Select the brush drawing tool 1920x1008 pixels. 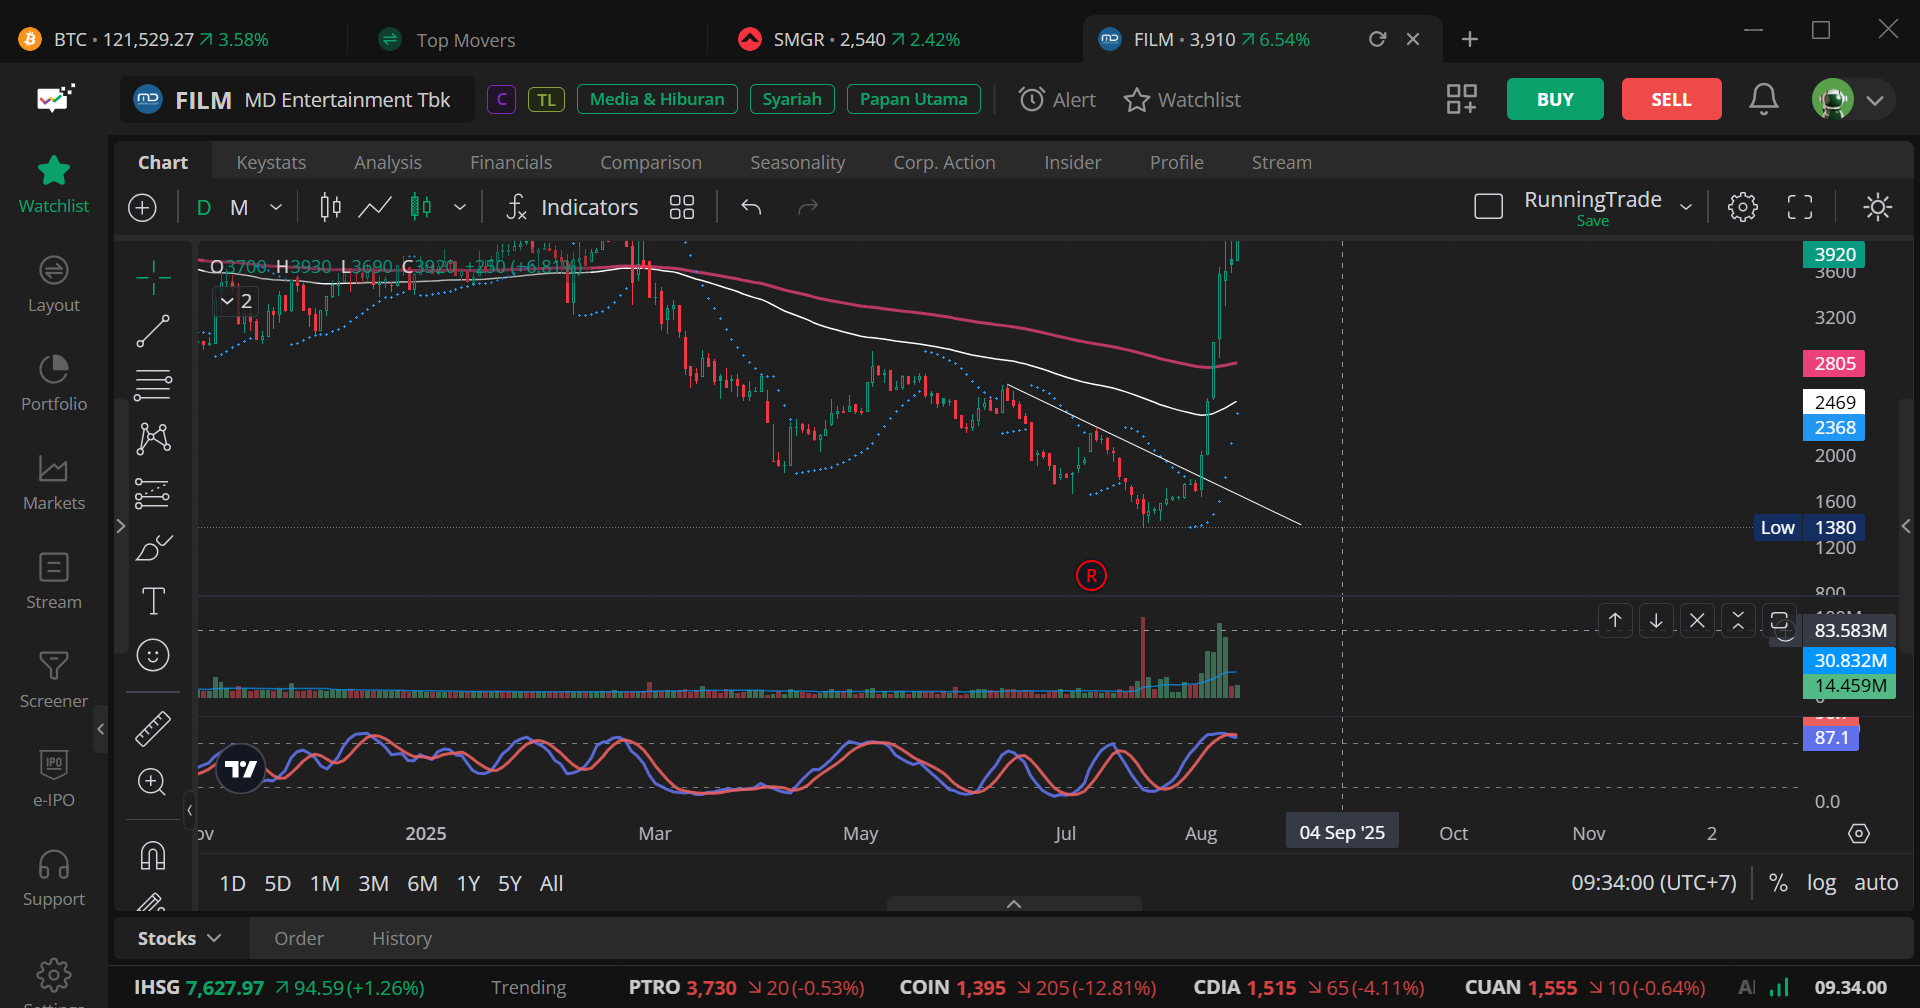[153, 547]
